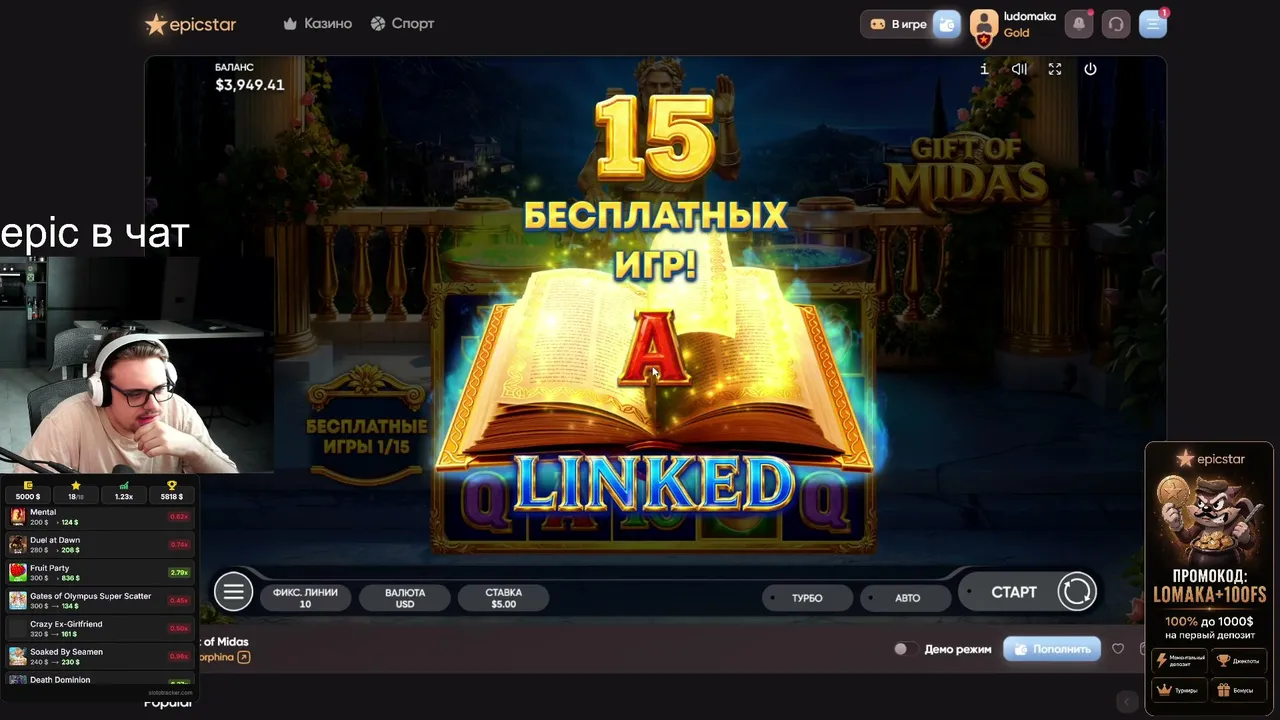1280x720 pixels.
Task: Open Моментальный депозит in the promo banner
Action: (1178, 661)
